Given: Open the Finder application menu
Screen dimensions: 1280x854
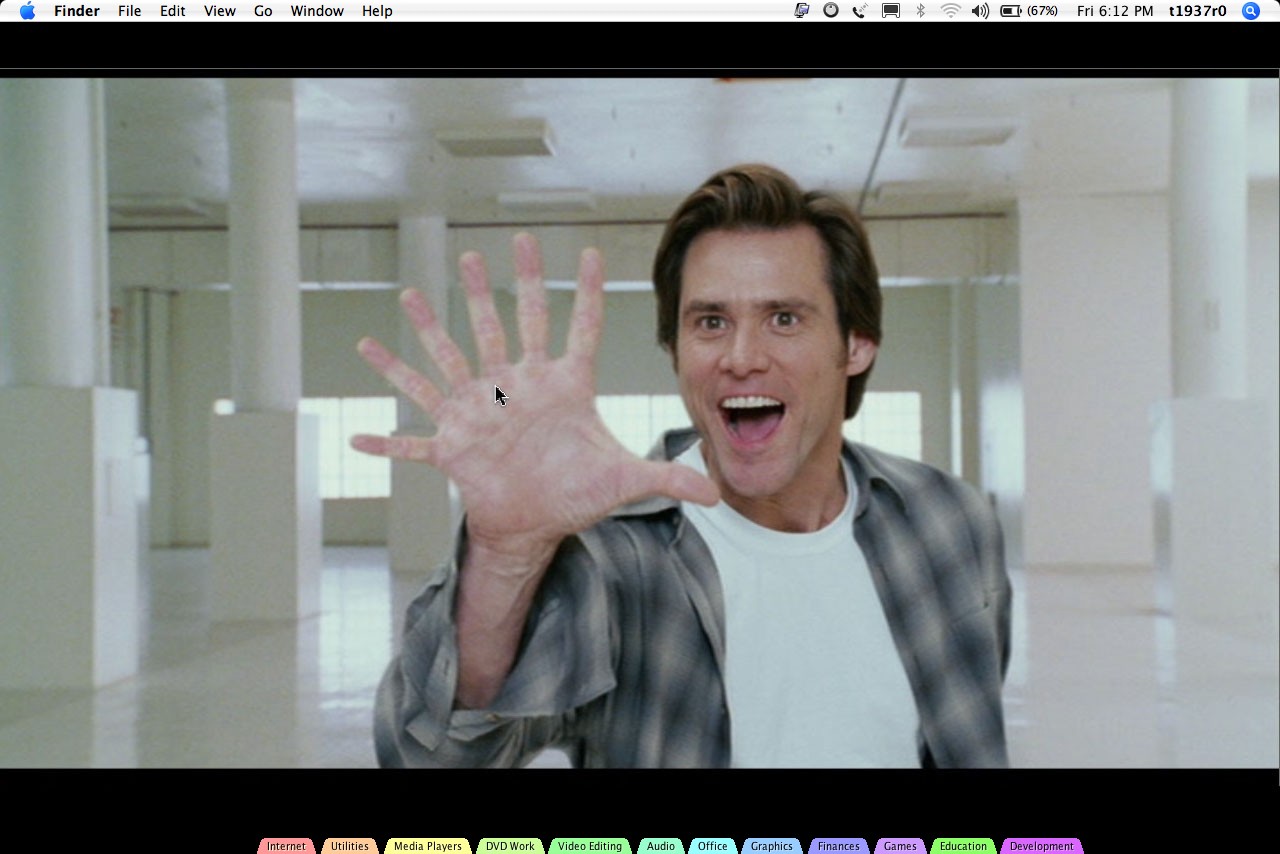Looking at the screenshot, I should (76, 11).
